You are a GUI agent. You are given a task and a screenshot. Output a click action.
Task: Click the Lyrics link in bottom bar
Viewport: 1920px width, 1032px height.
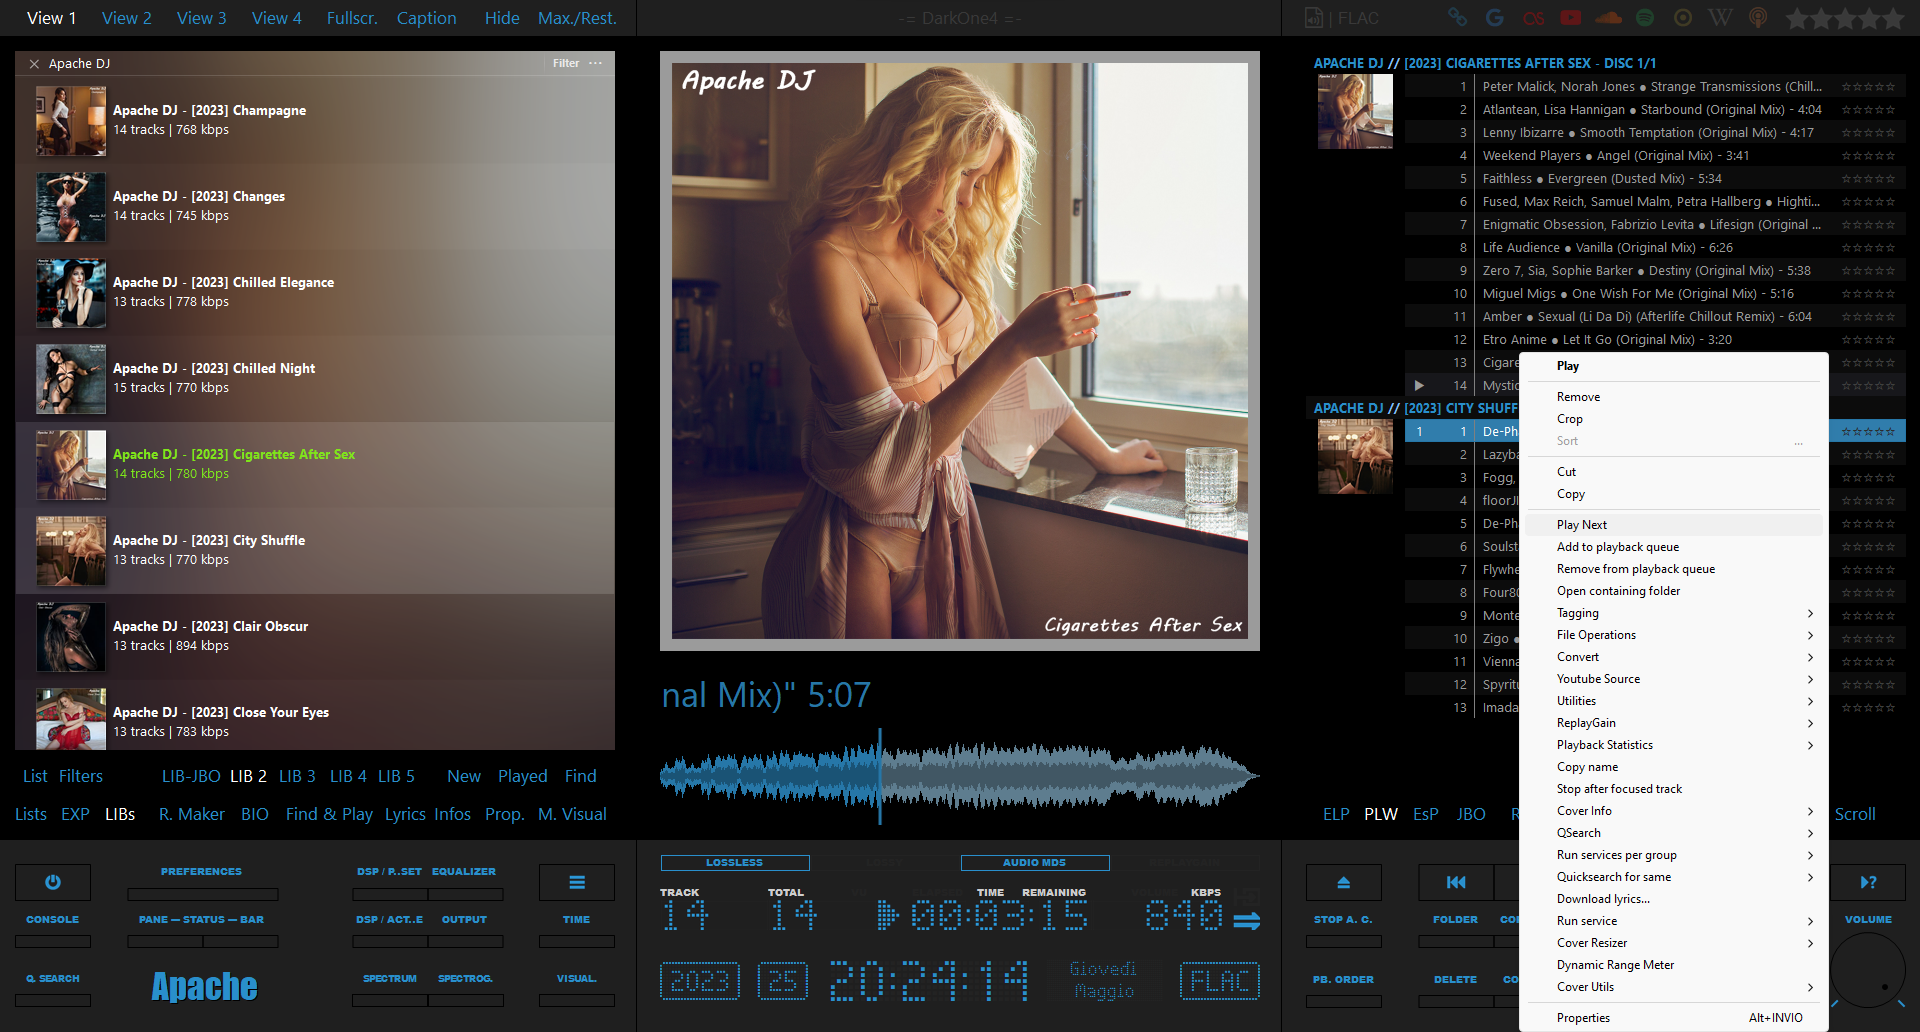click(x=405, y=814)
